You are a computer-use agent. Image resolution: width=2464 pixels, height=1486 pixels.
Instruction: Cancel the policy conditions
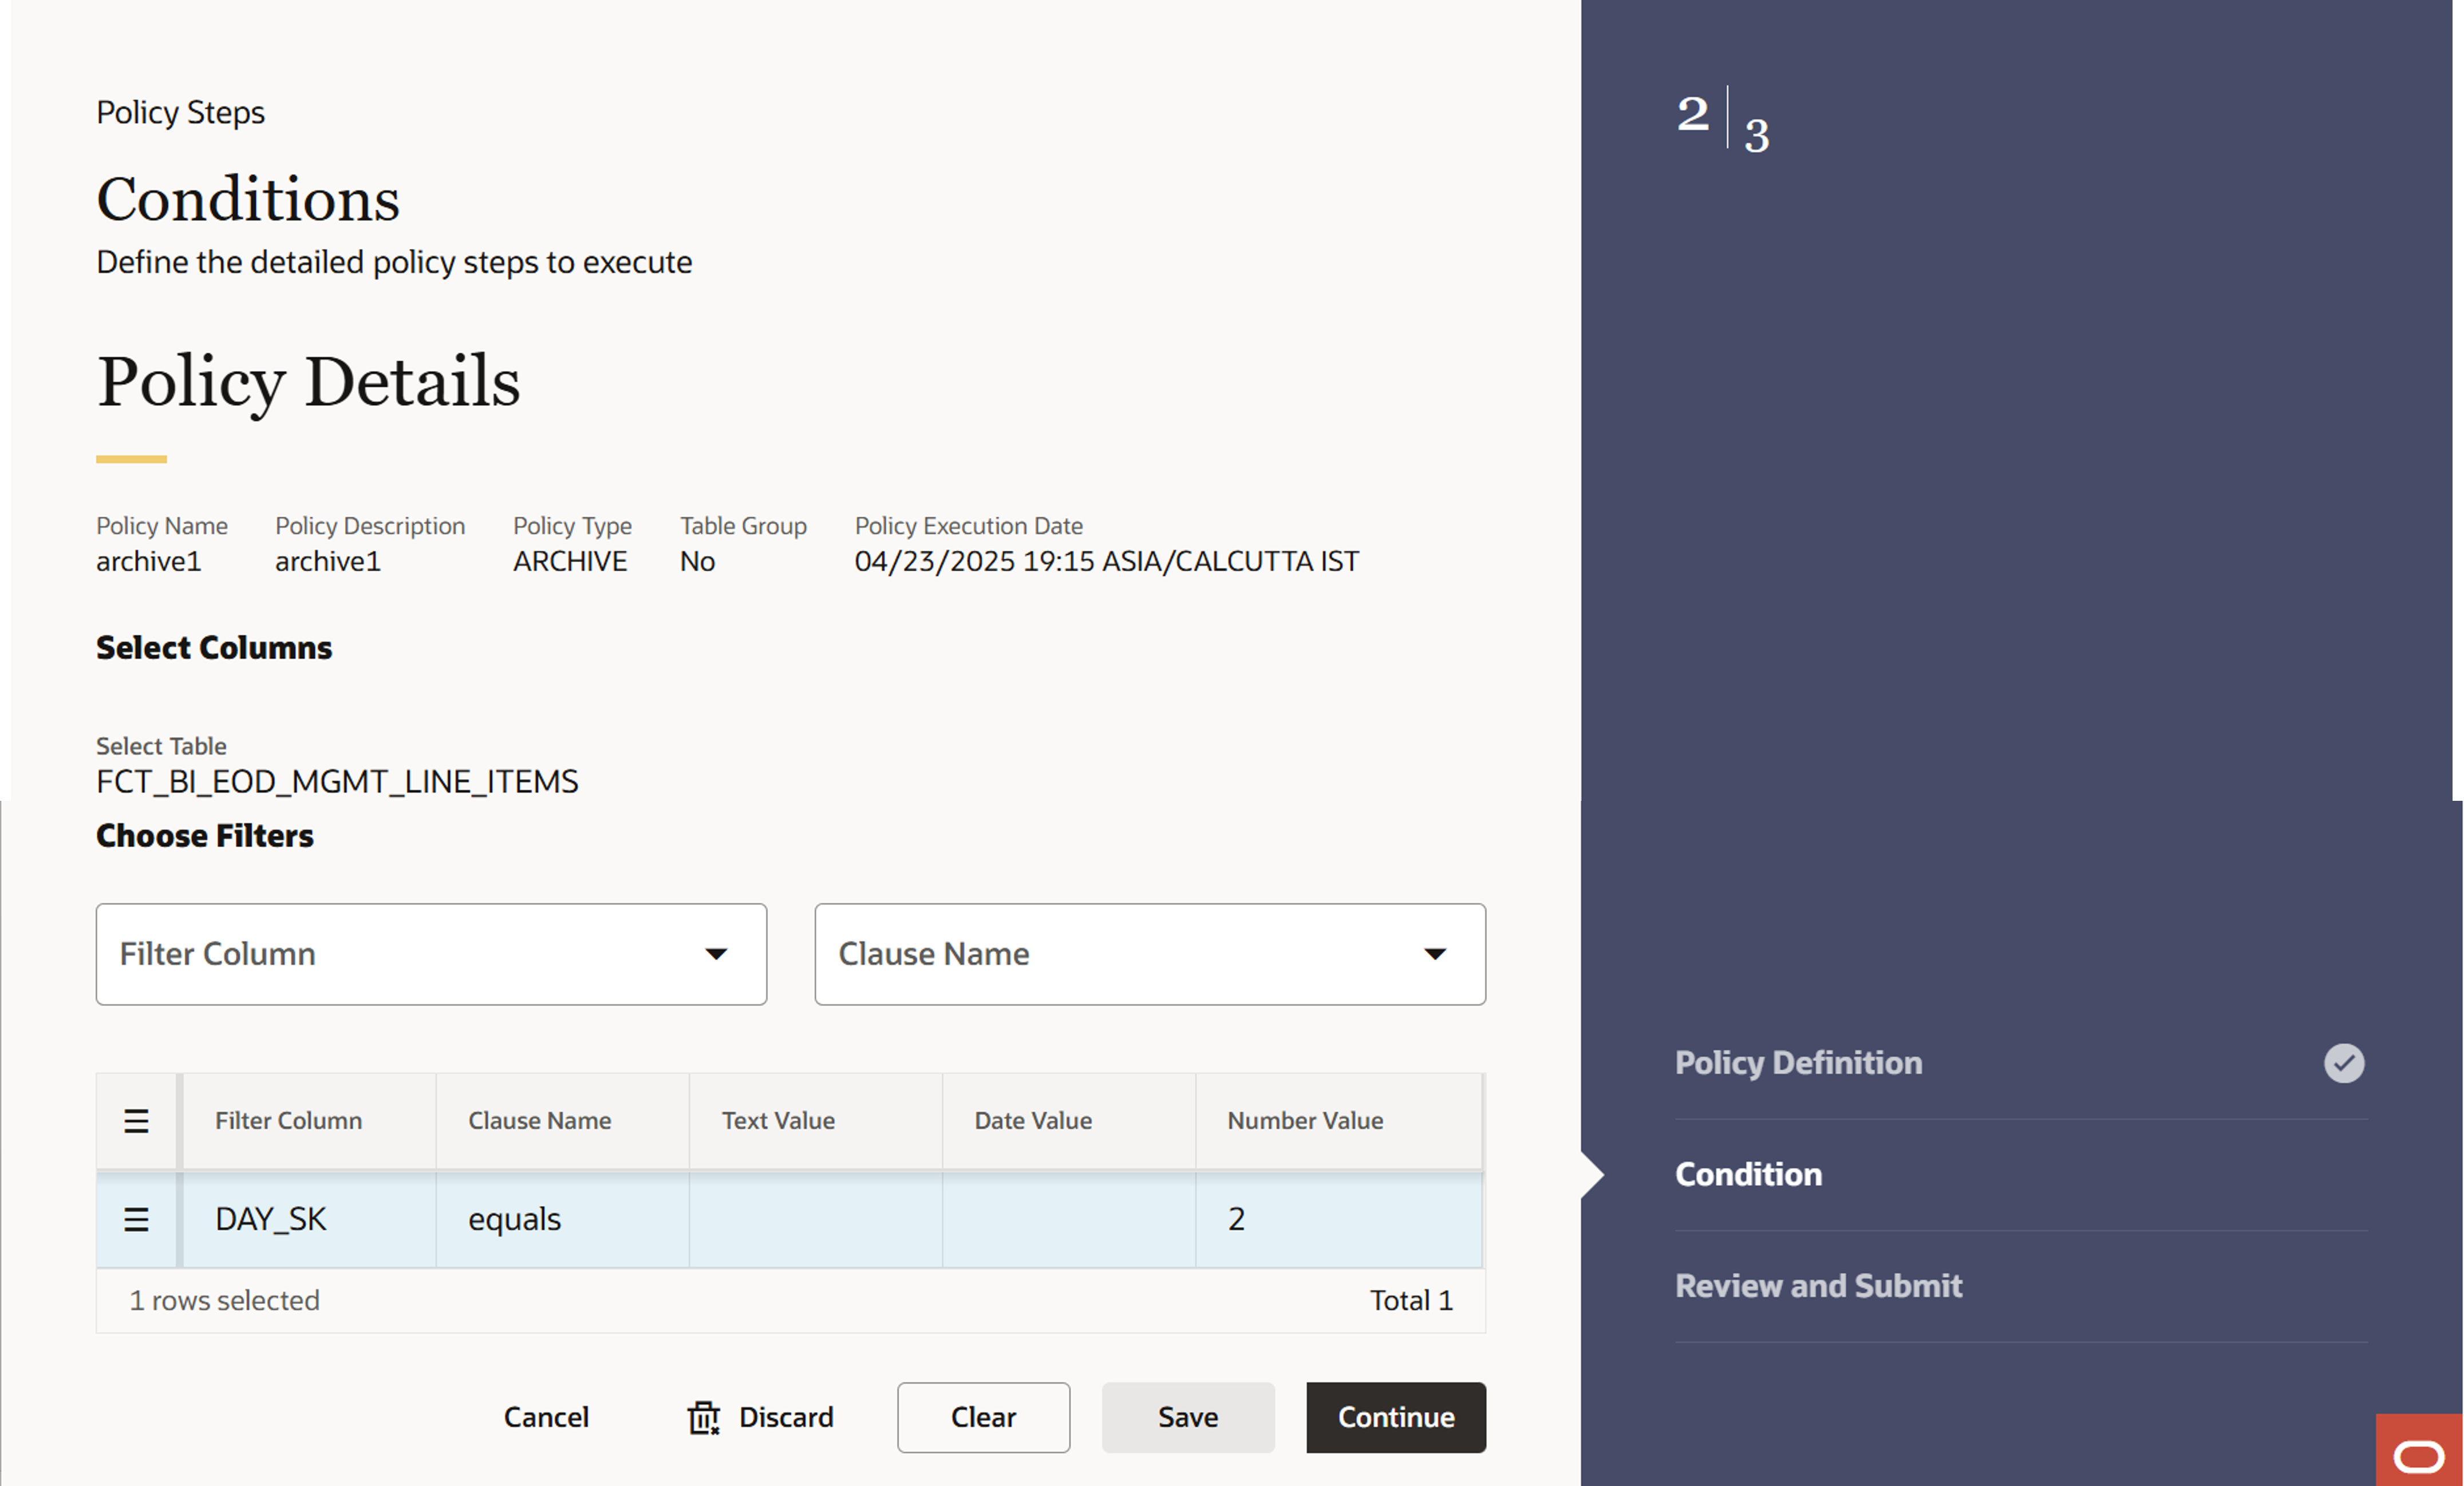546,1417
